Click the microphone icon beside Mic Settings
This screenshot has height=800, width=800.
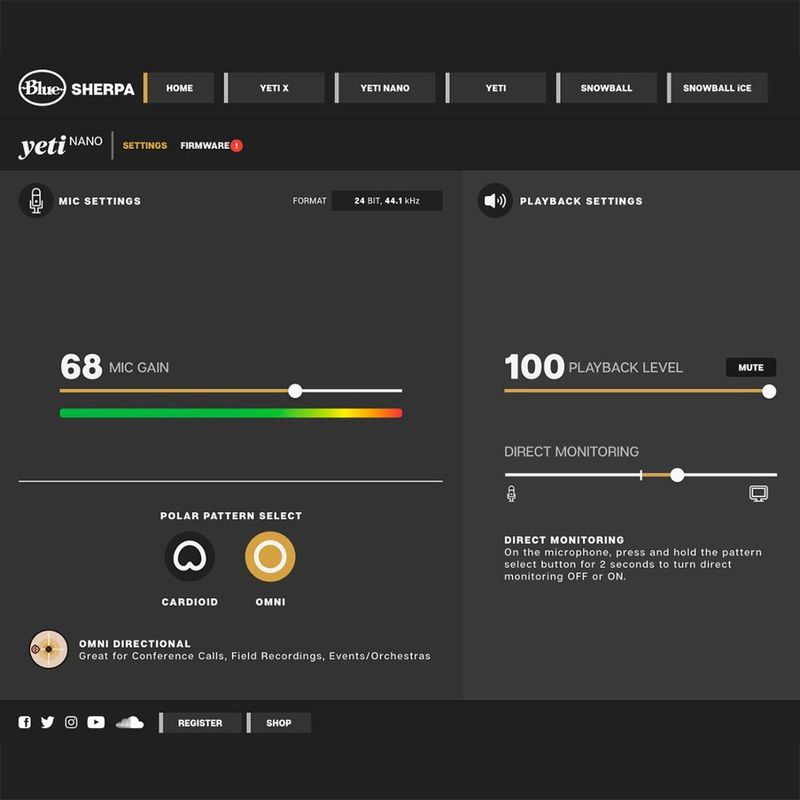click(x=36, y=201)
